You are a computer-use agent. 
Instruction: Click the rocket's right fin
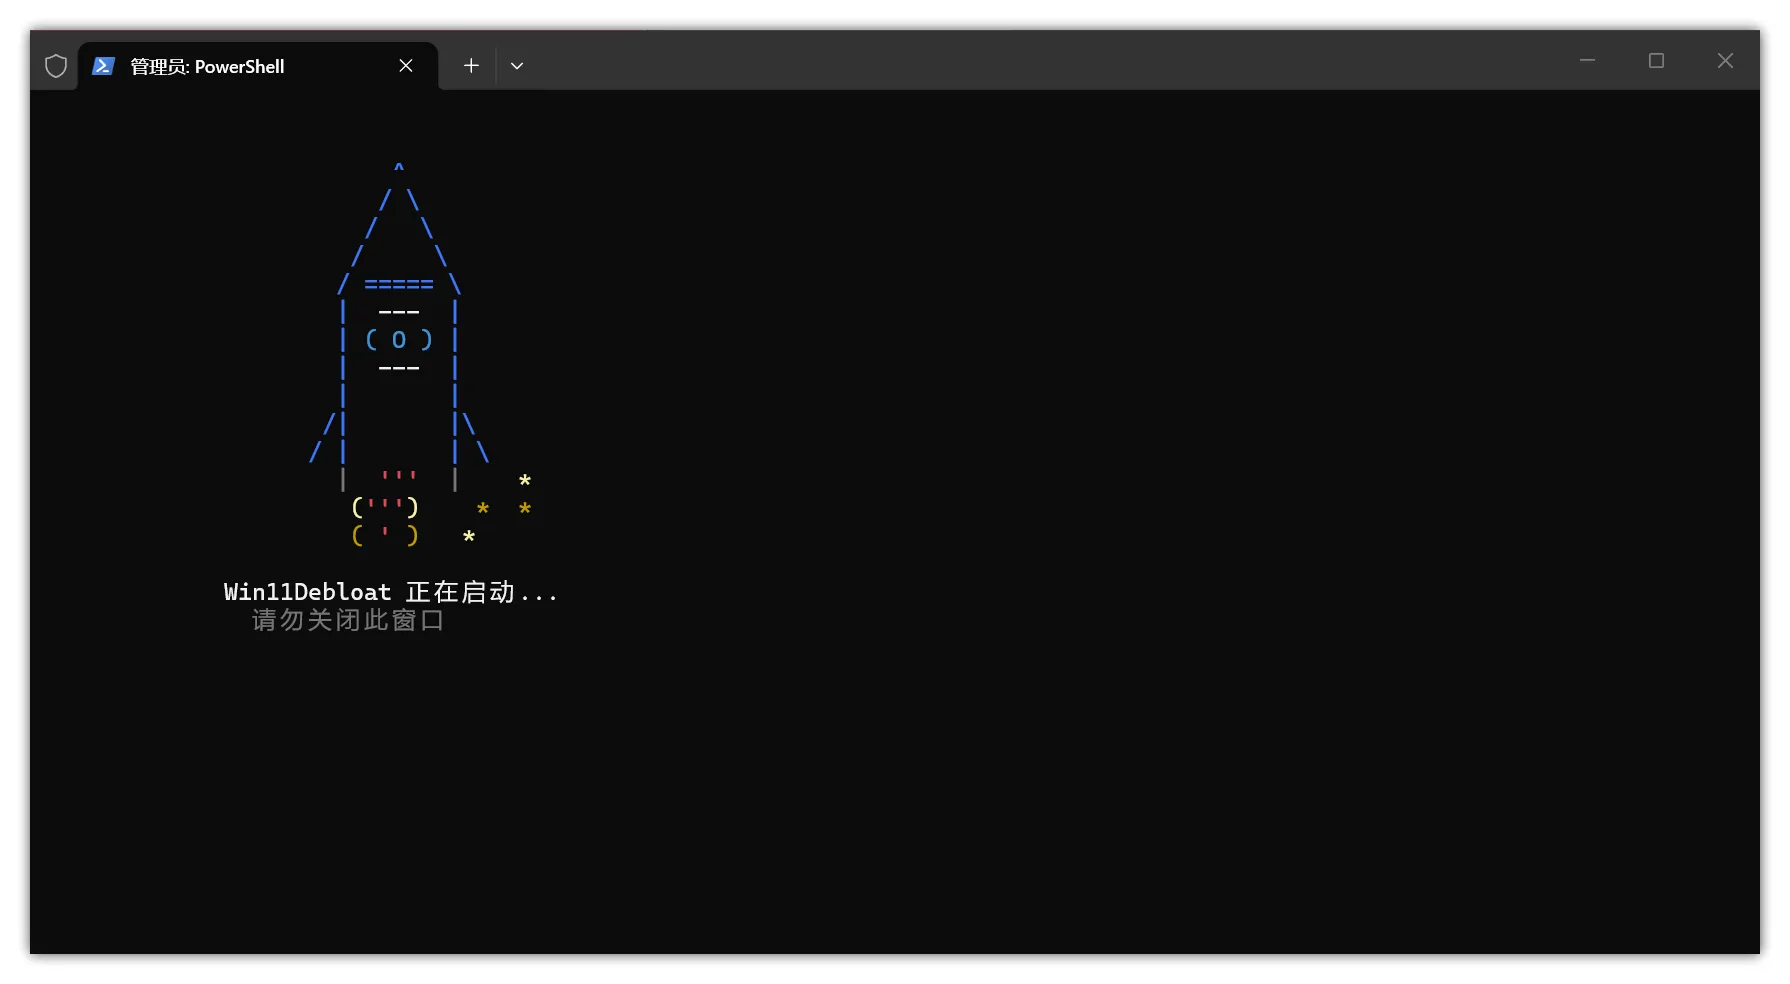(474, 437)
